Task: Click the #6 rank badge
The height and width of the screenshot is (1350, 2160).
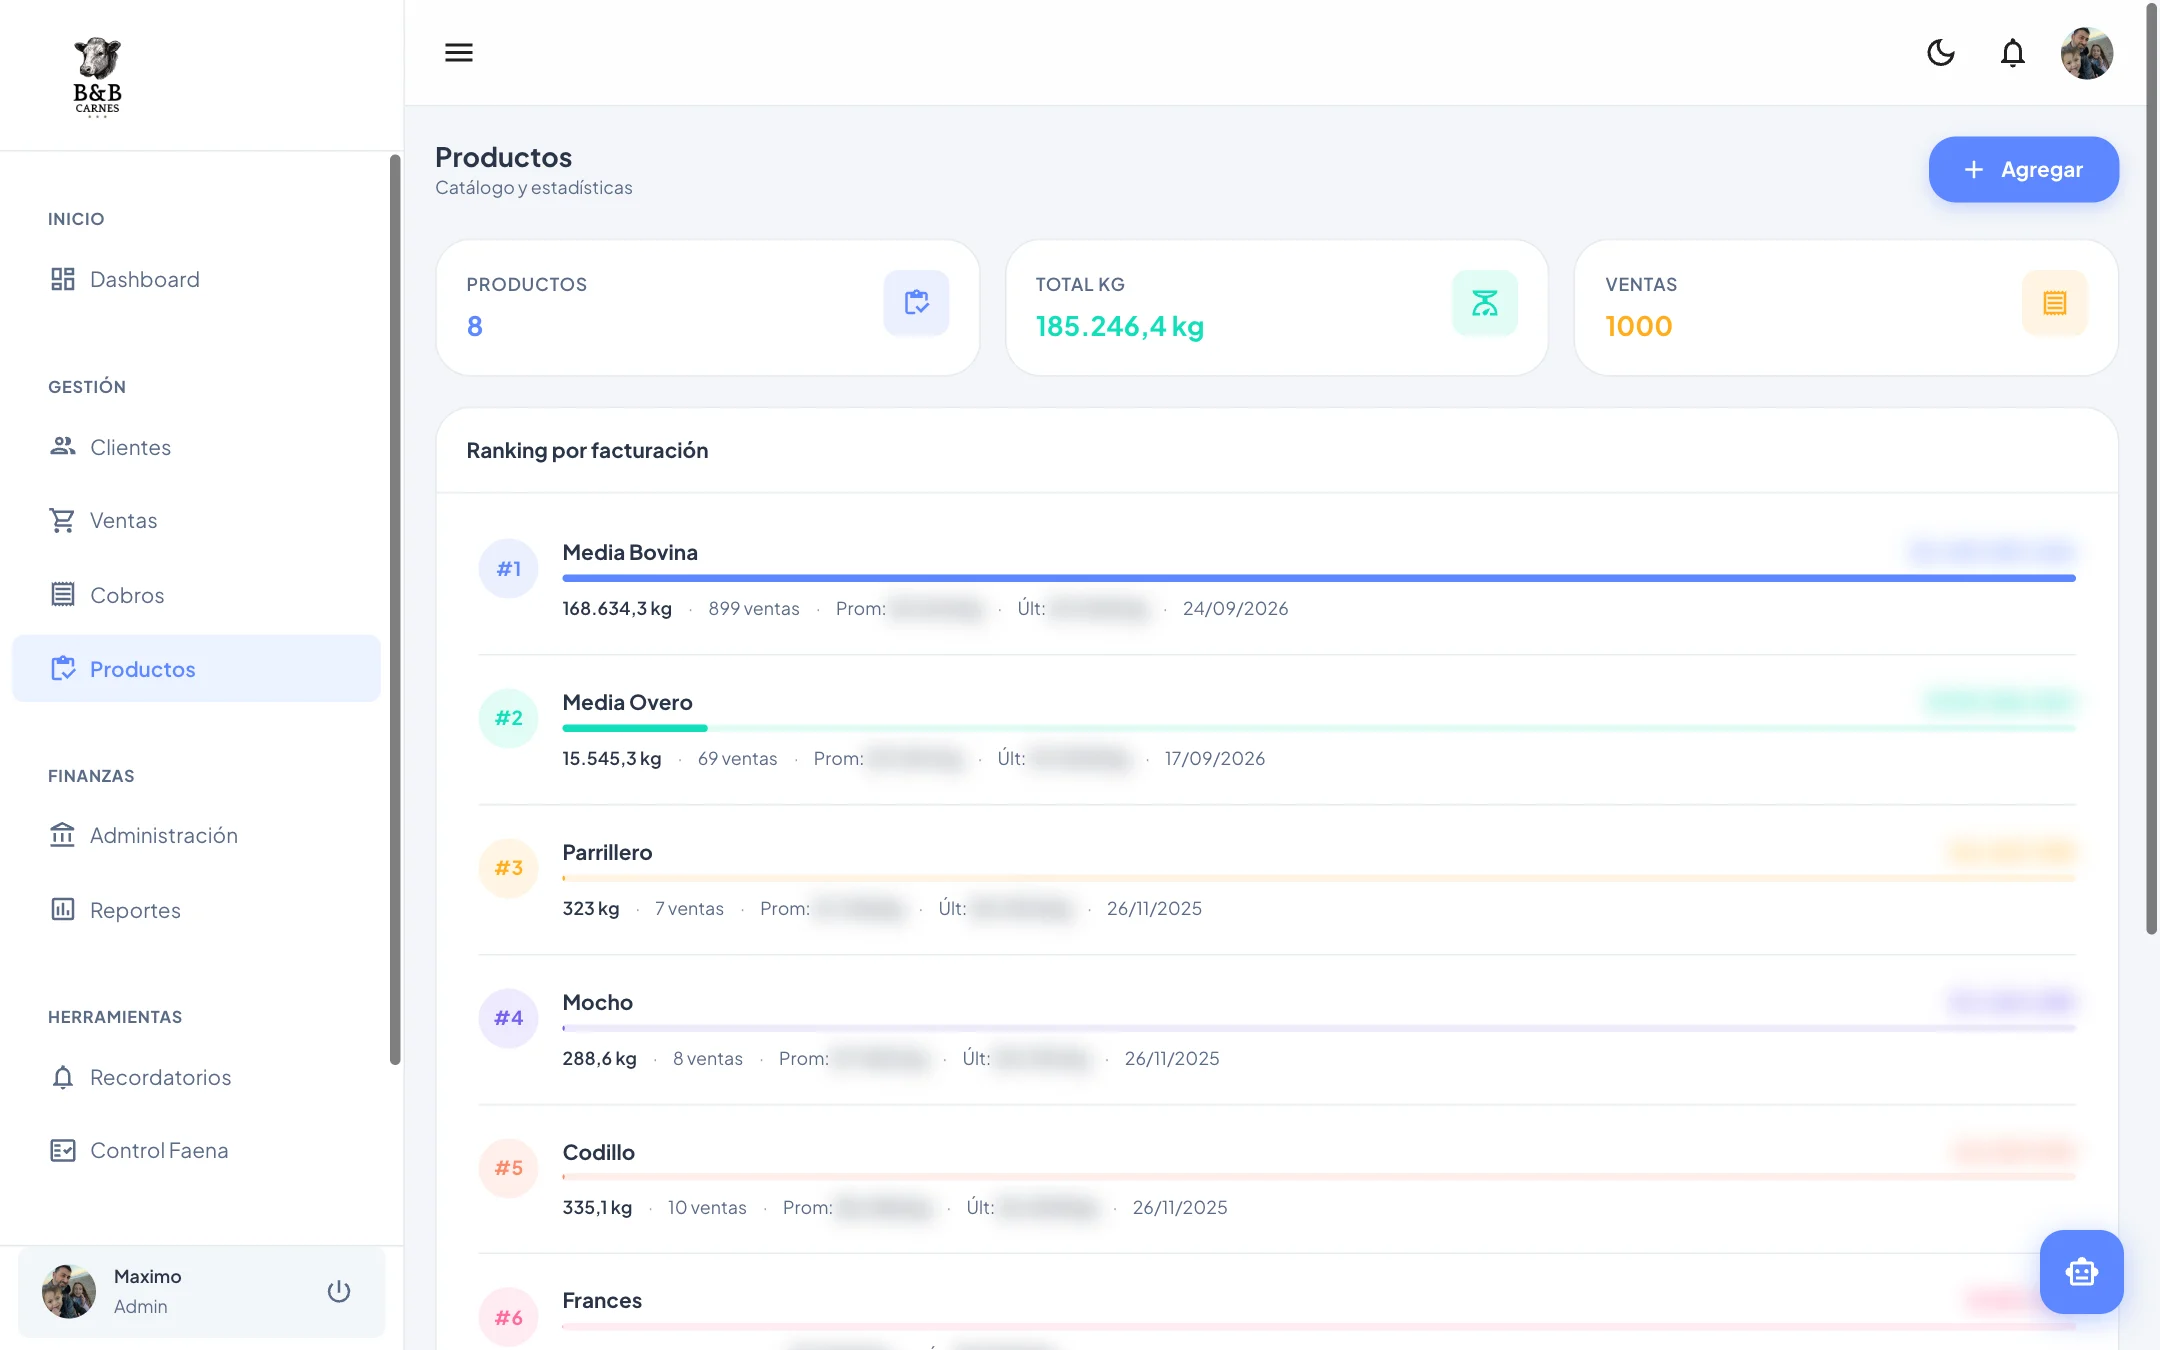Action: [x=509, y=1317]
